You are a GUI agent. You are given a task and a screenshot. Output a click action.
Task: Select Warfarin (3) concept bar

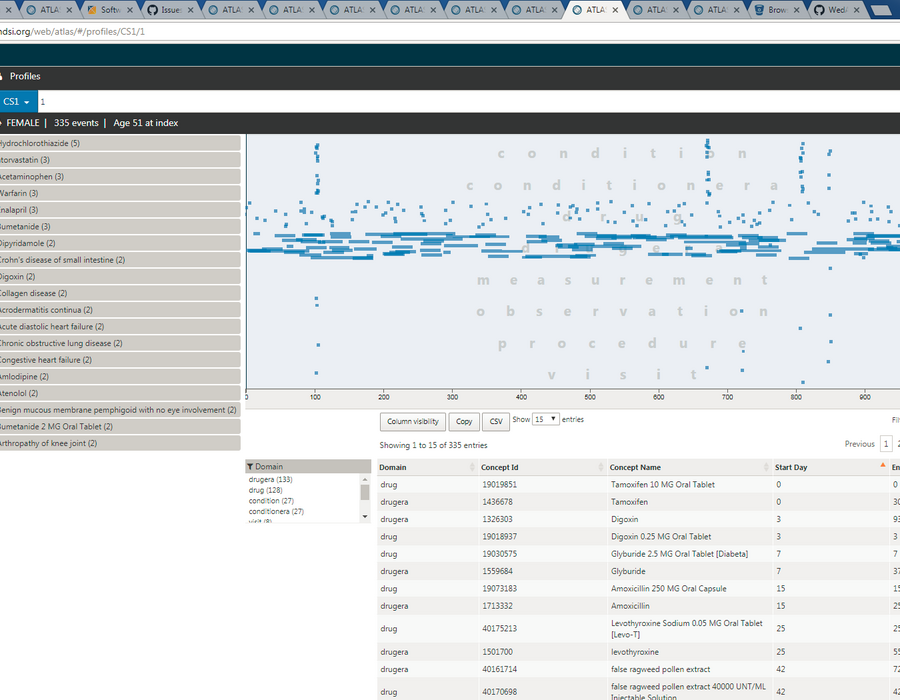[x=119, y=193]
